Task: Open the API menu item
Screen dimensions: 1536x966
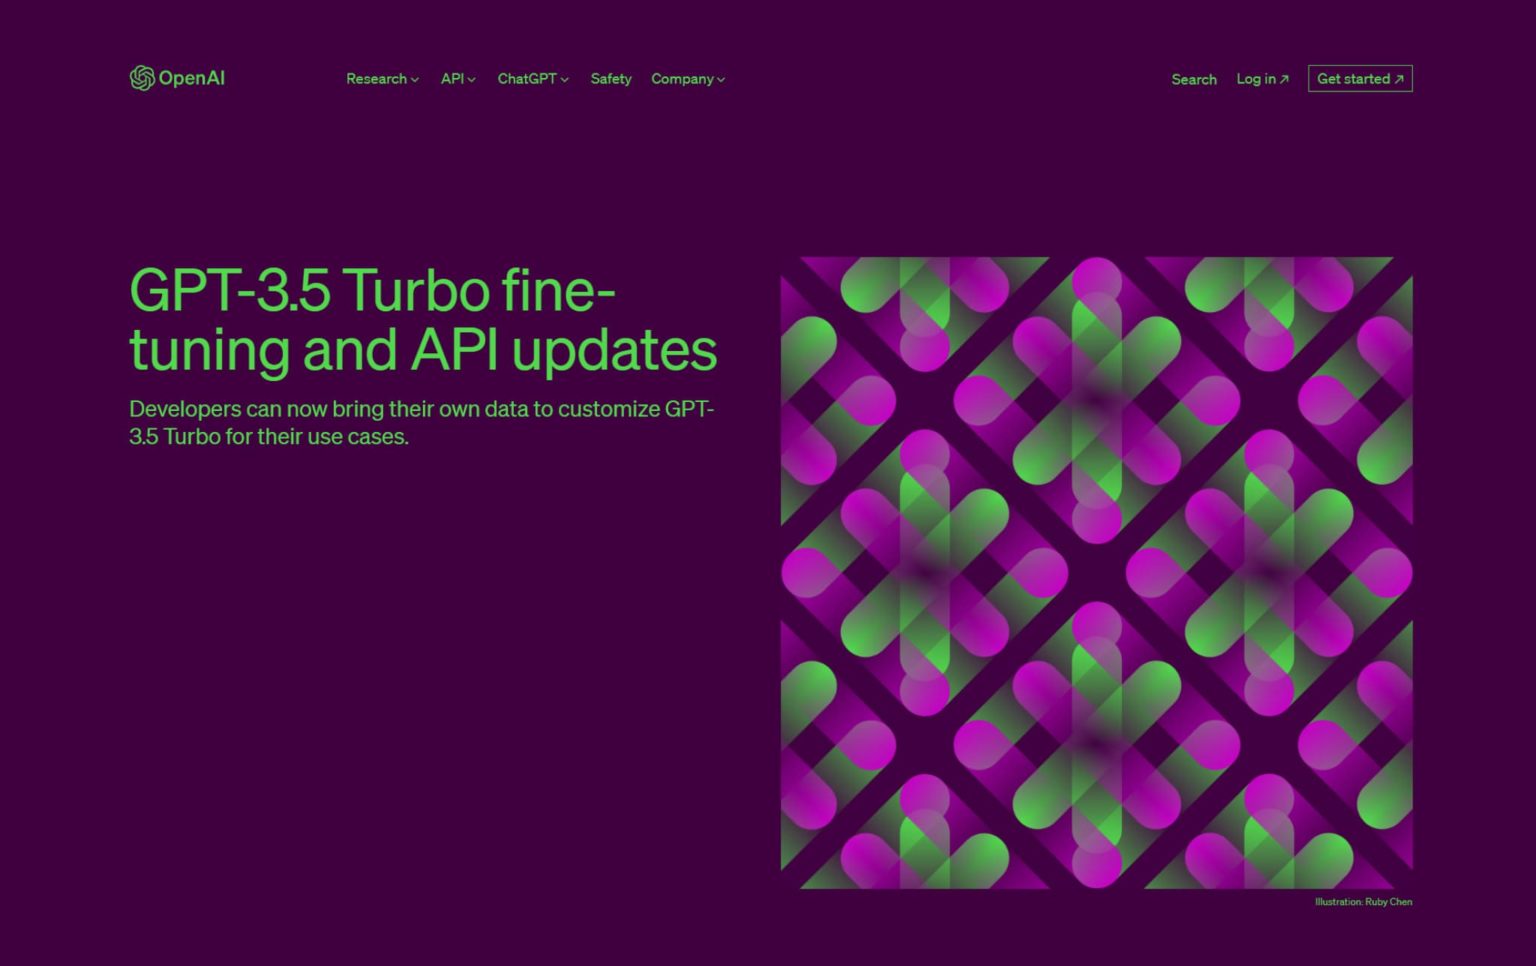Action: tap(452, 79)
